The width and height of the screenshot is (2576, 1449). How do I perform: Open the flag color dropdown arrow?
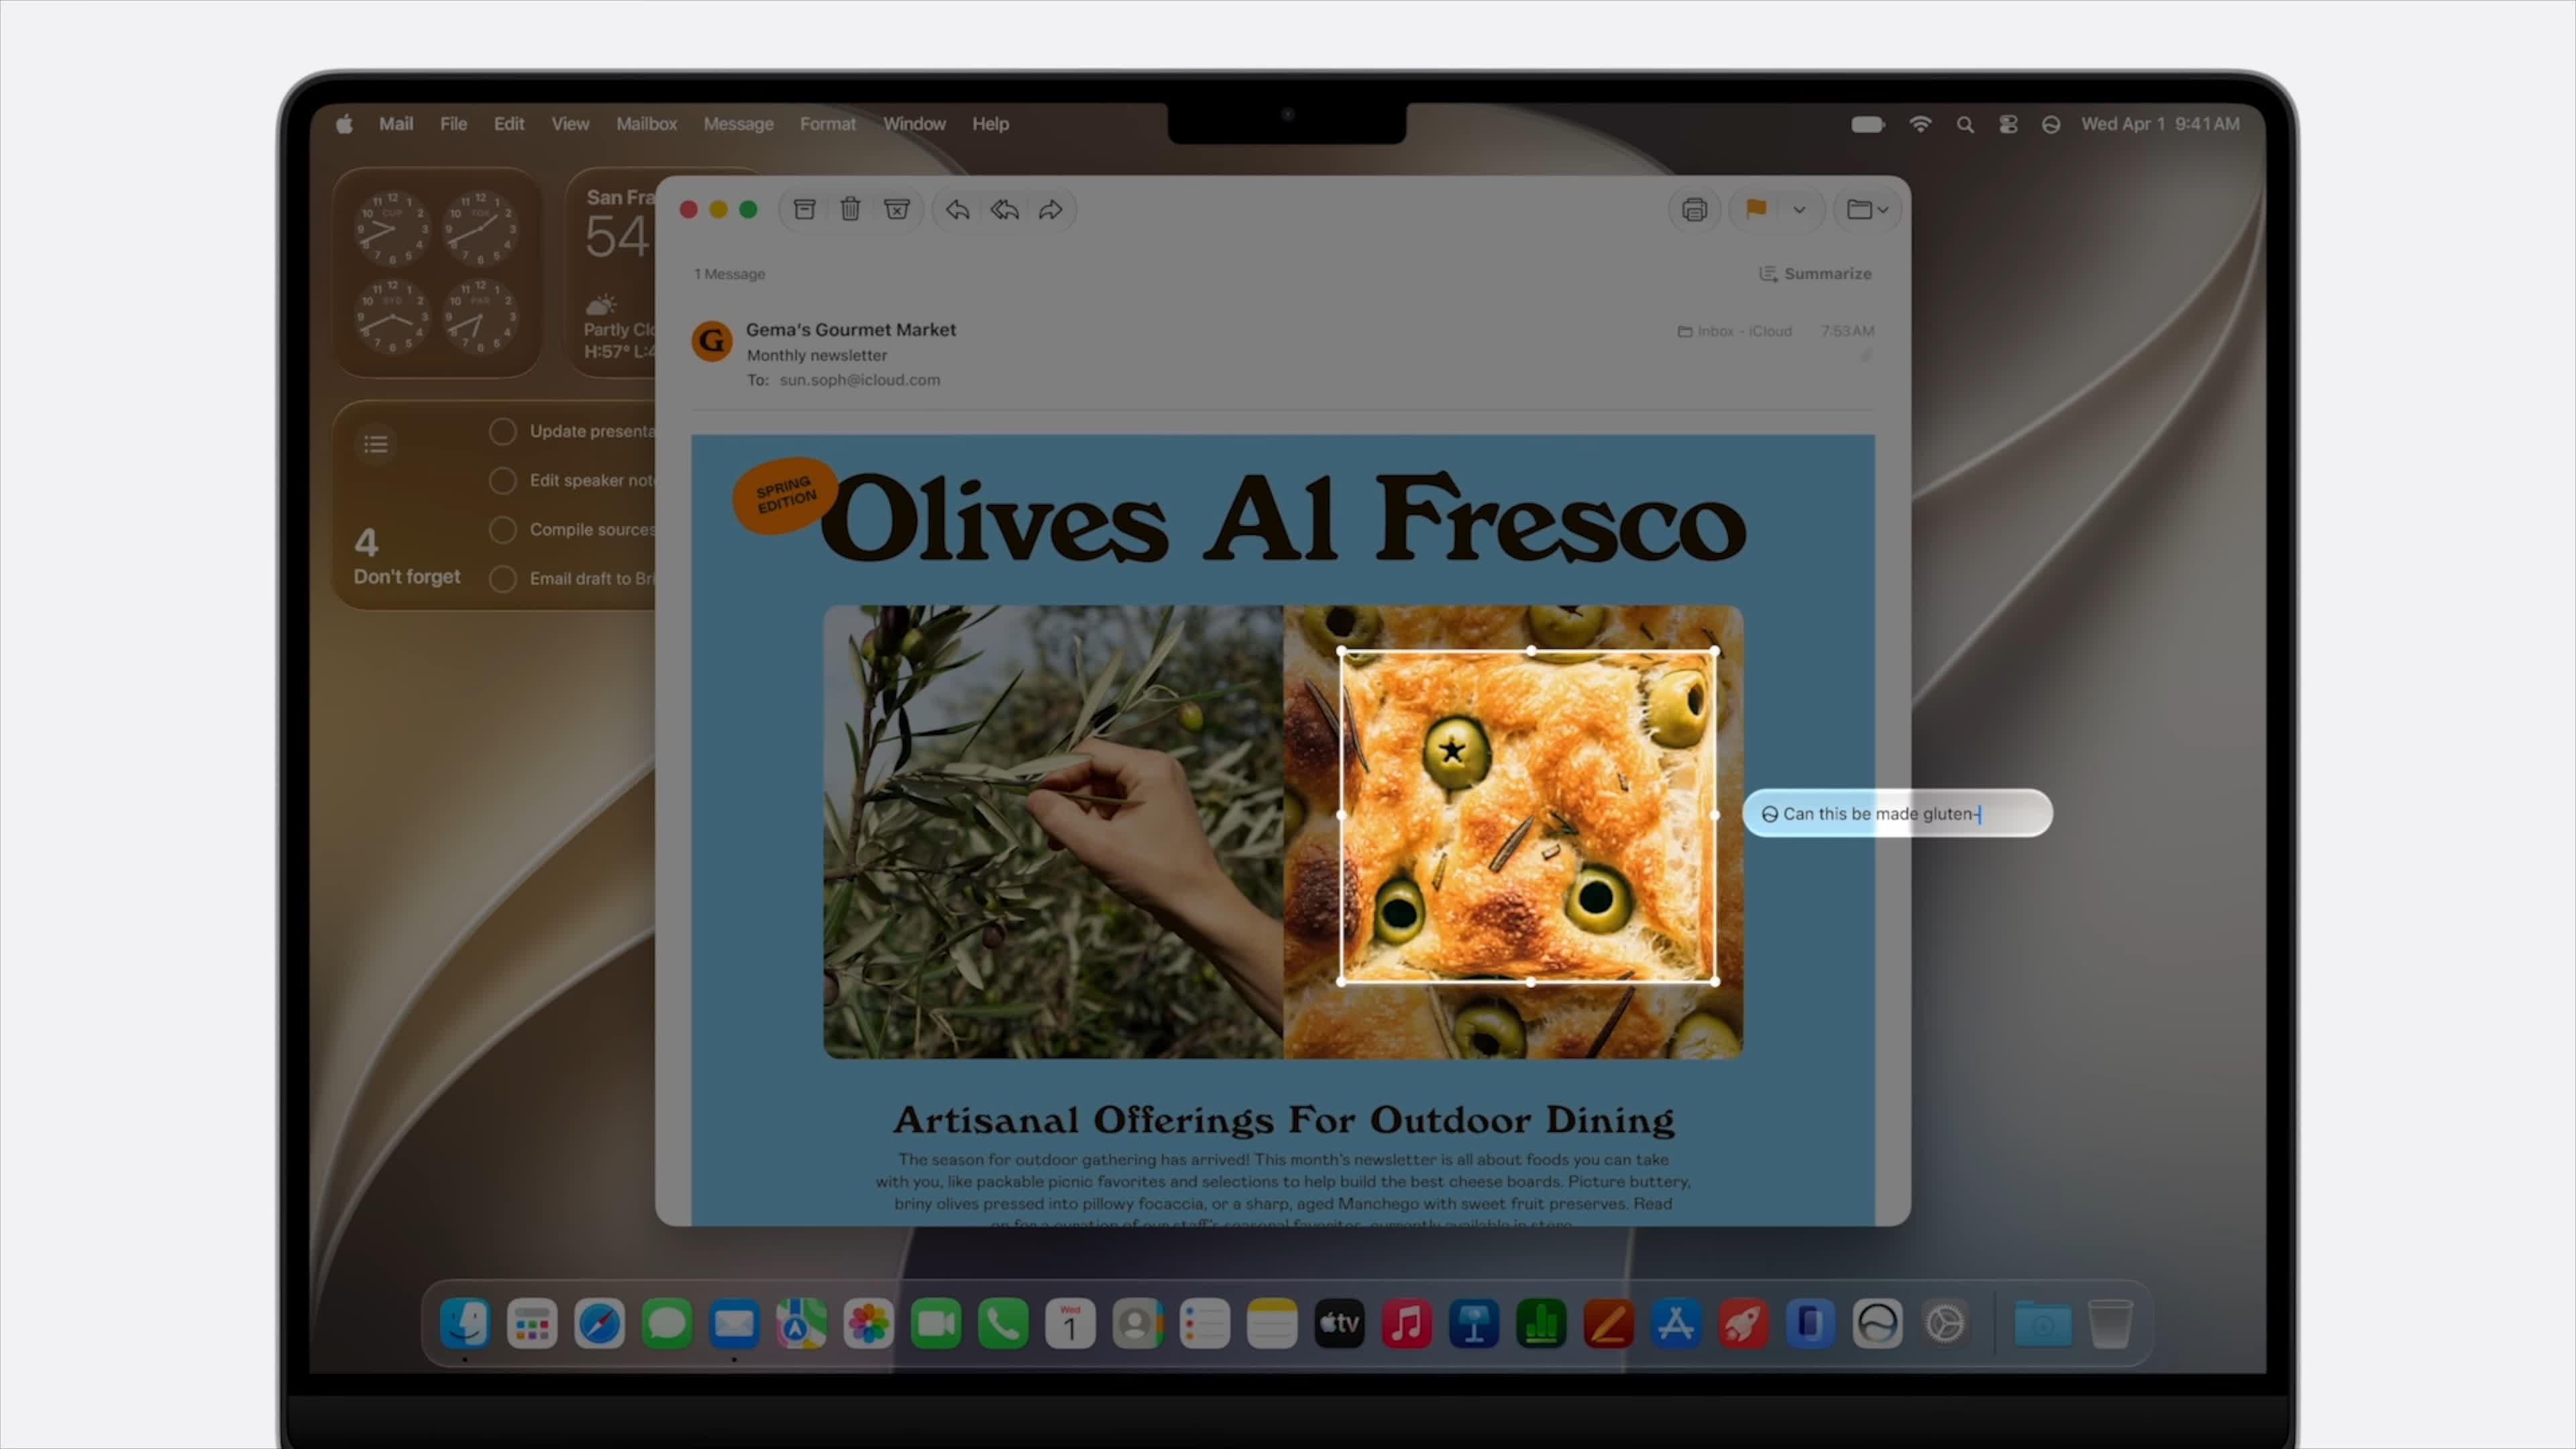click(1799, 210)
